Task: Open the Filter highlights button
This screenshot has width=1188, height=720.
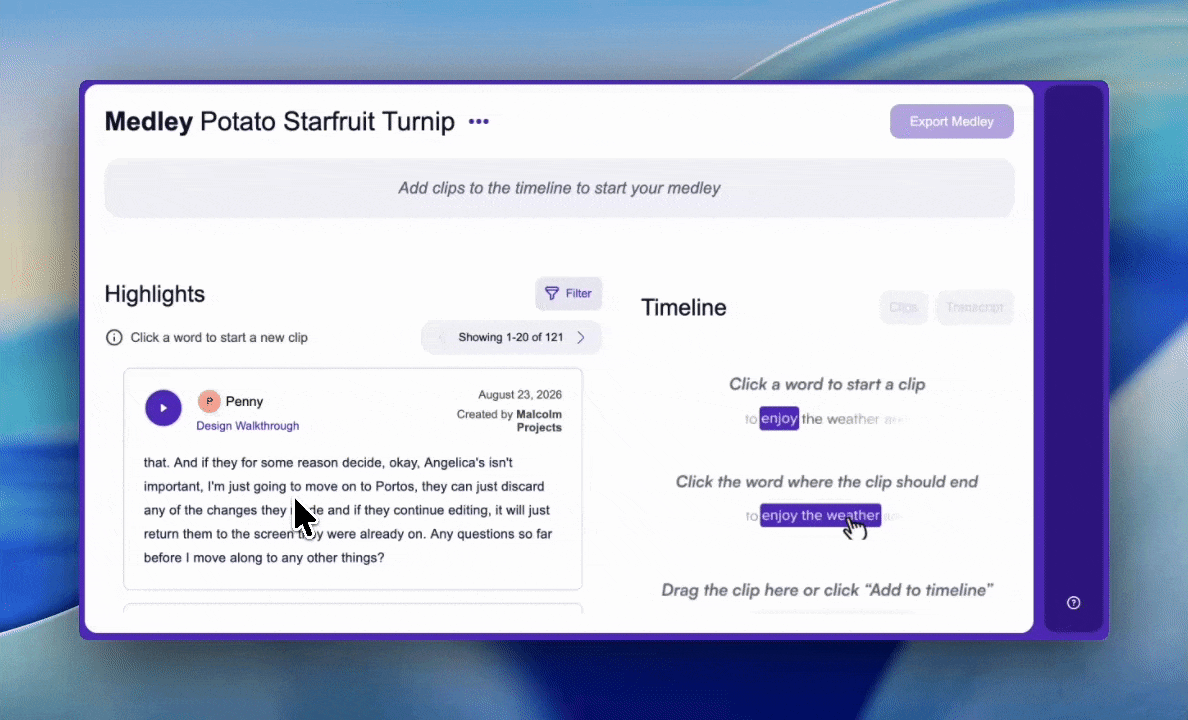Action: coord(568,293)
